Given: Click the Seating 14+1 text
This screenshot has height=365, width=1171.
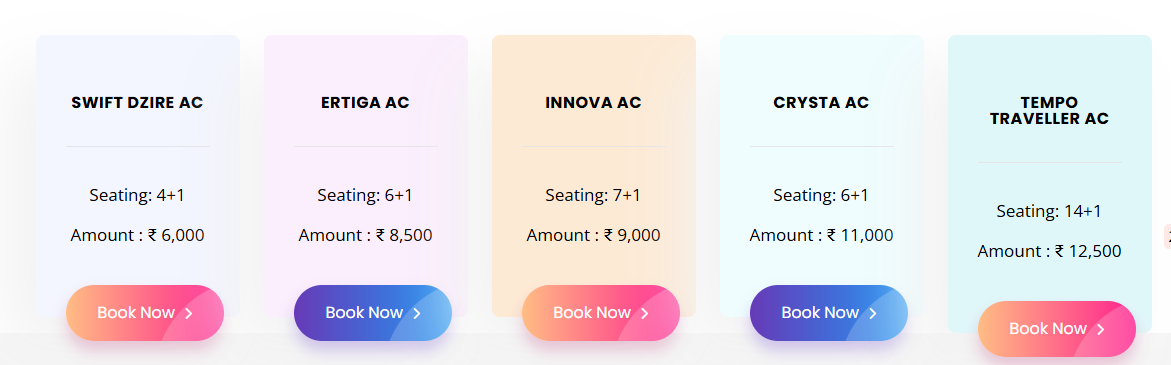Looking at the screenshot, I should (1049, 211).
